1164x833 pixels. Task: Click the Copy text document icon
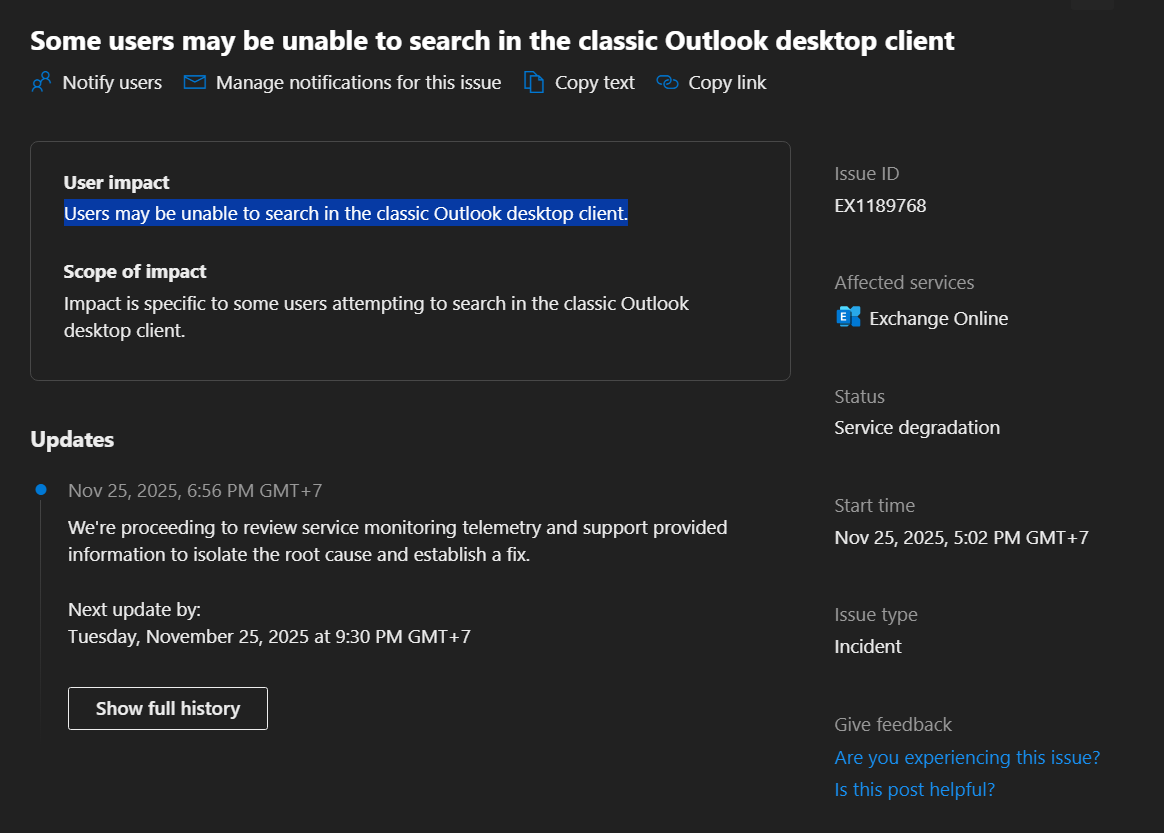pos(534,82)
